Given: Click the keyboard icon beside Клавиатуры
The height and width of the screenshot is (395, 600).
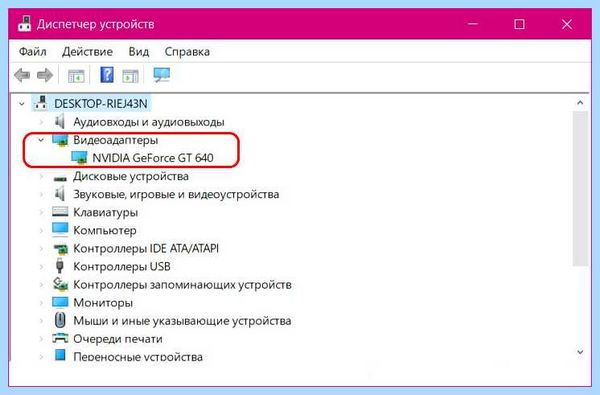Looking at the screenshot, I should [x=60, y=212].
